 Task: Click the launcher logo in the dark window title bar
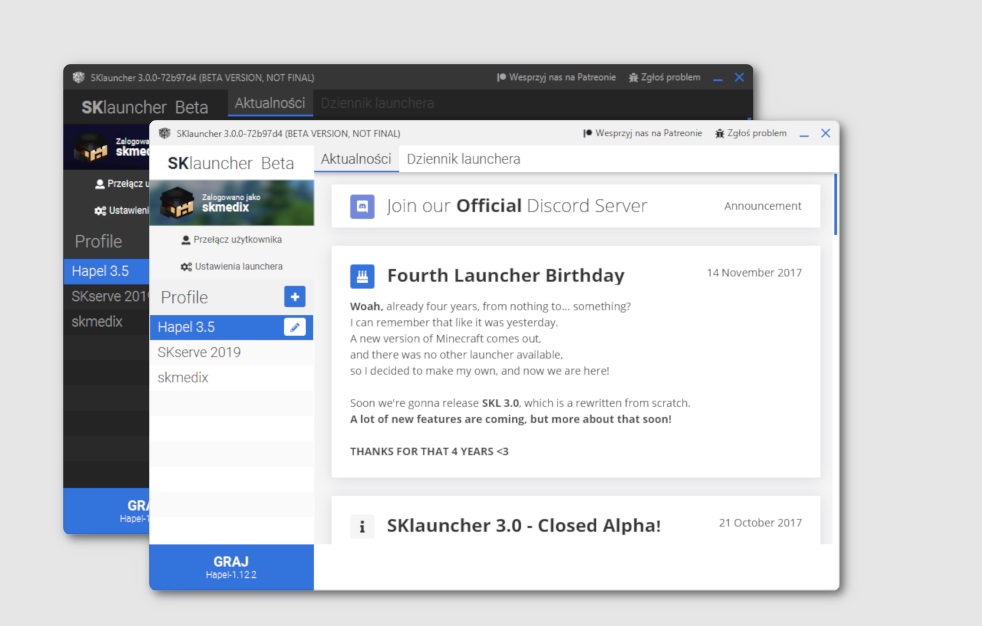coord(79,78)
